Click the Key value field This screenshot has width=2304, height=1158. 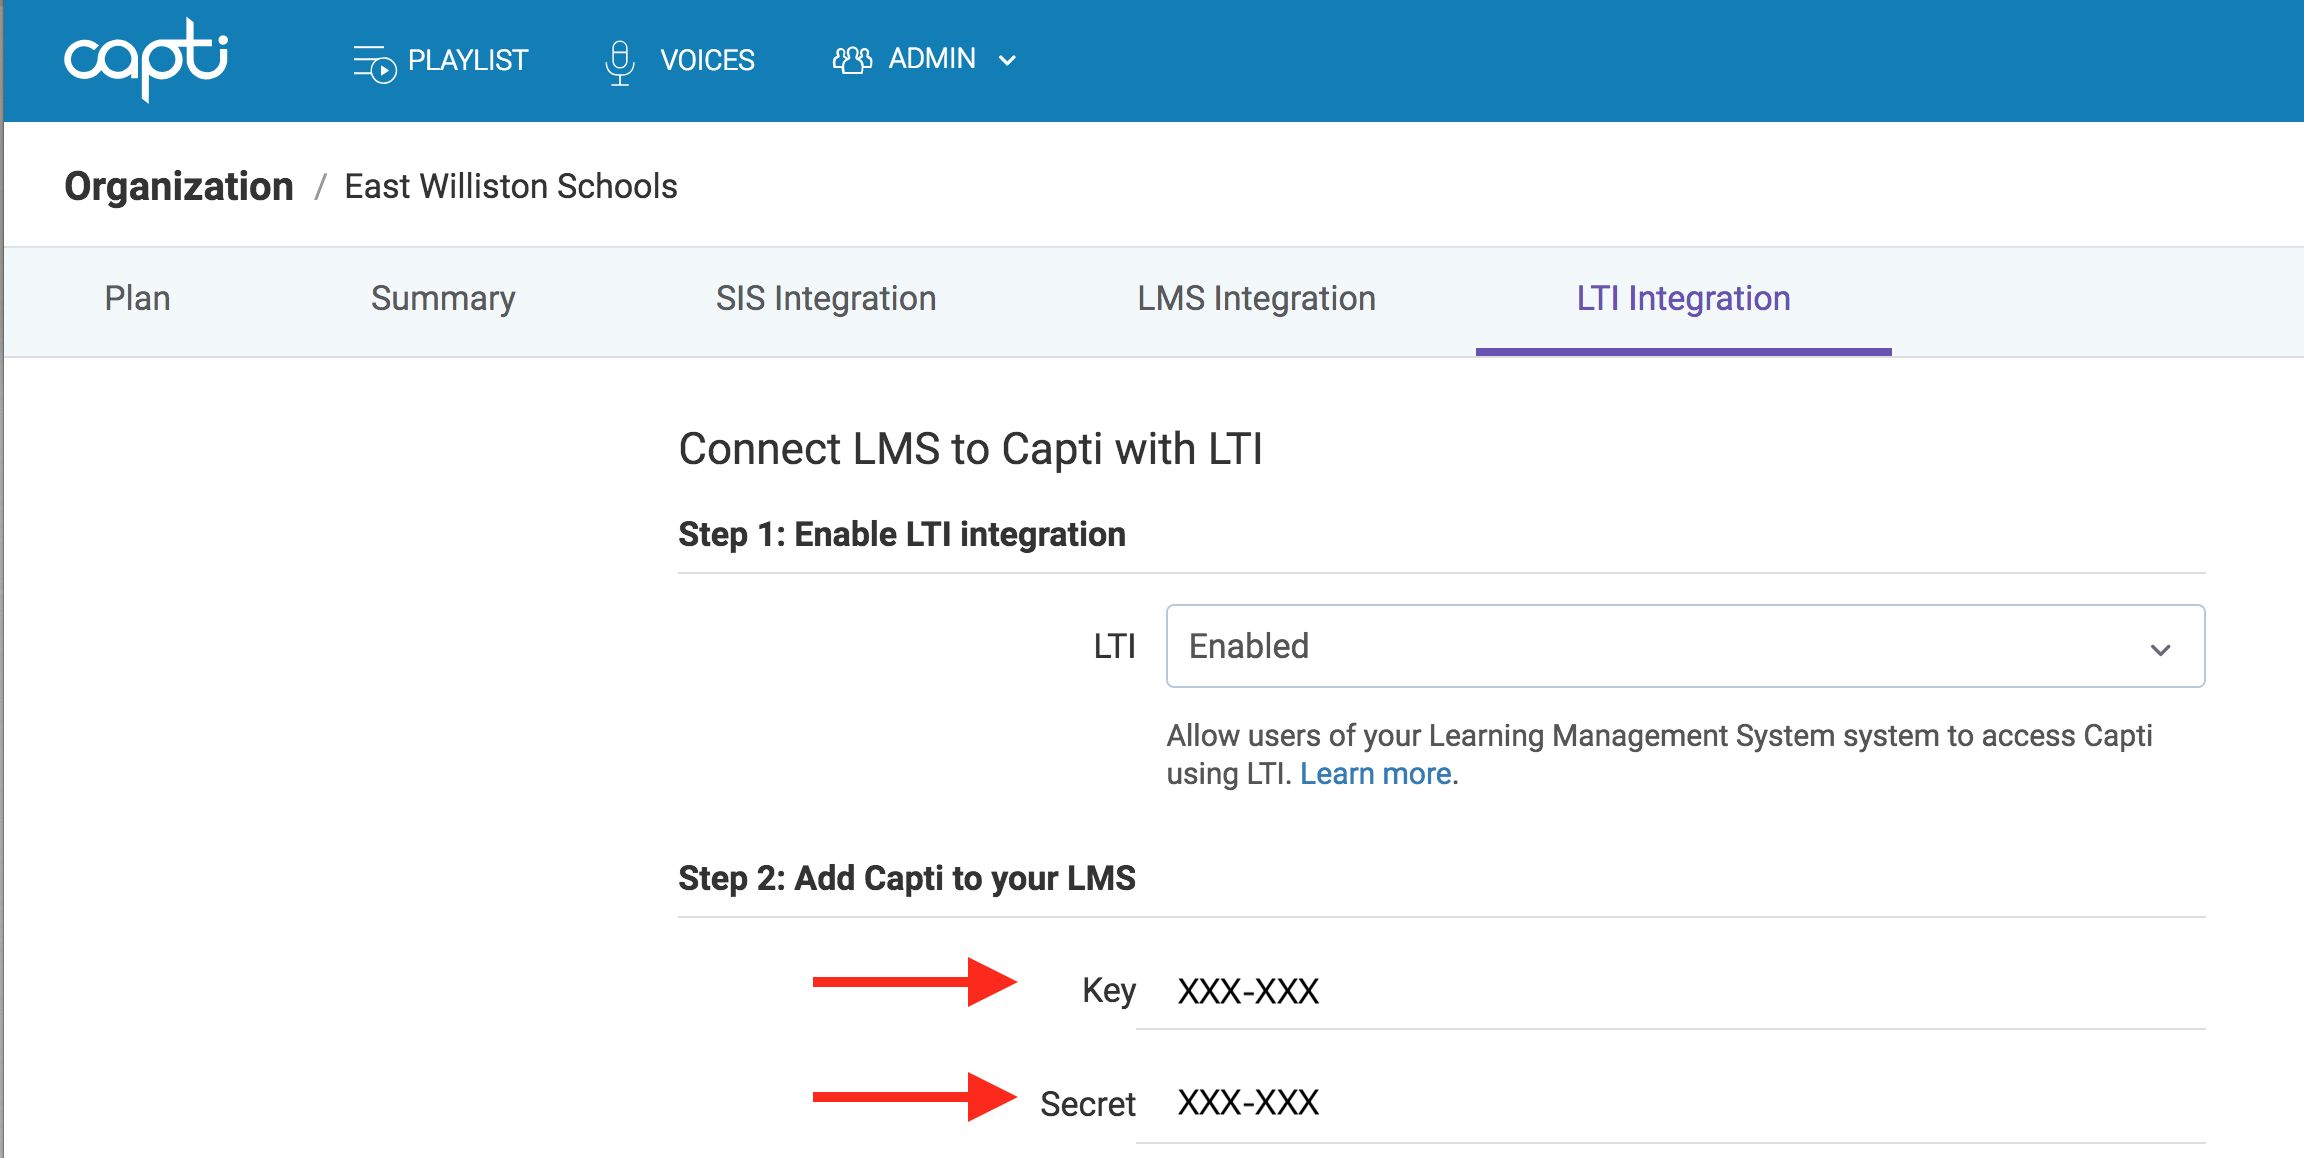click(x=1670, y=991)
